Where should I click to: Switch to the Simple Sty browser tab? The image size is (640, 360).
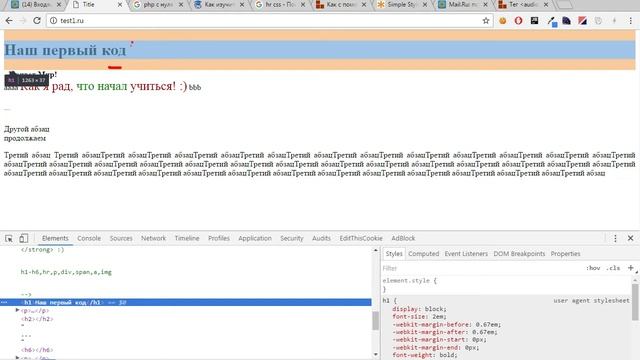click(402, 5)
